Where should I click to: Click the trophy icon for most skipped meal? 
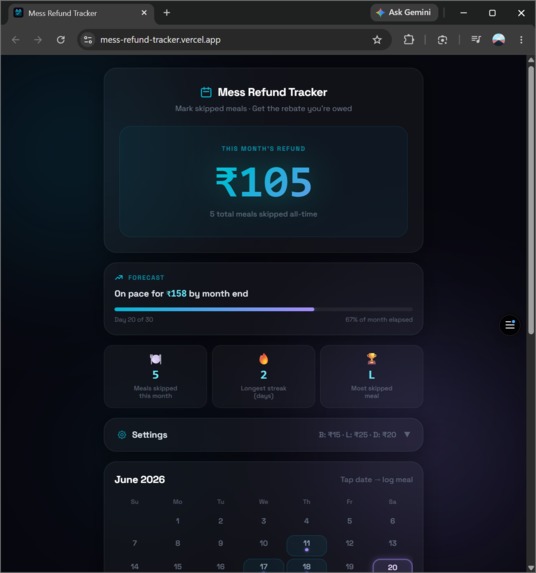point(372,359)
